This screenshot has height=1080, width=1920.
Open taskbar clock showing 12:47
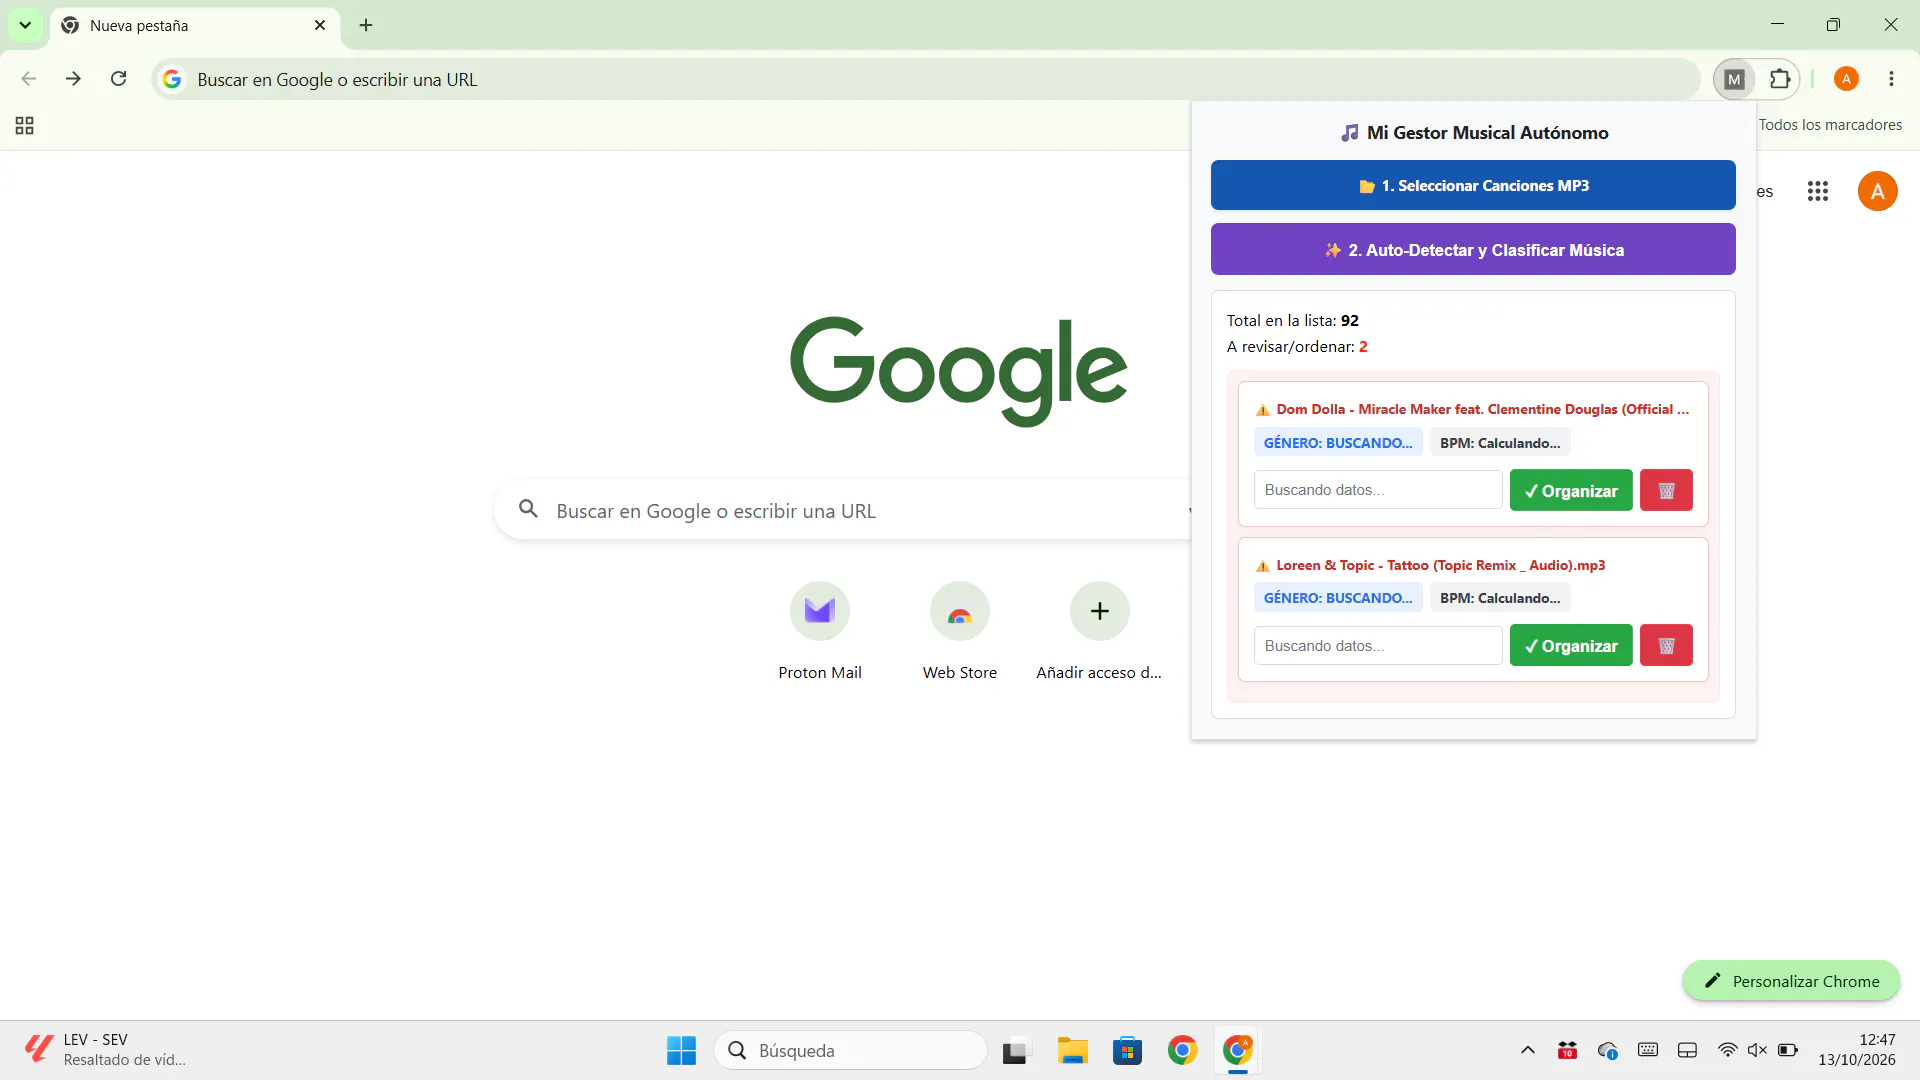pos(1856,1050)
